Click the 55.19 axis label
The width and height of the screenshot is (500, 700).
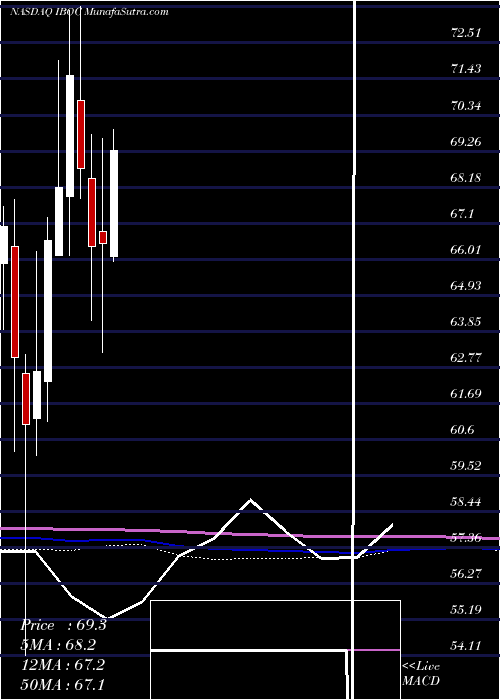(x=466, y=610)
